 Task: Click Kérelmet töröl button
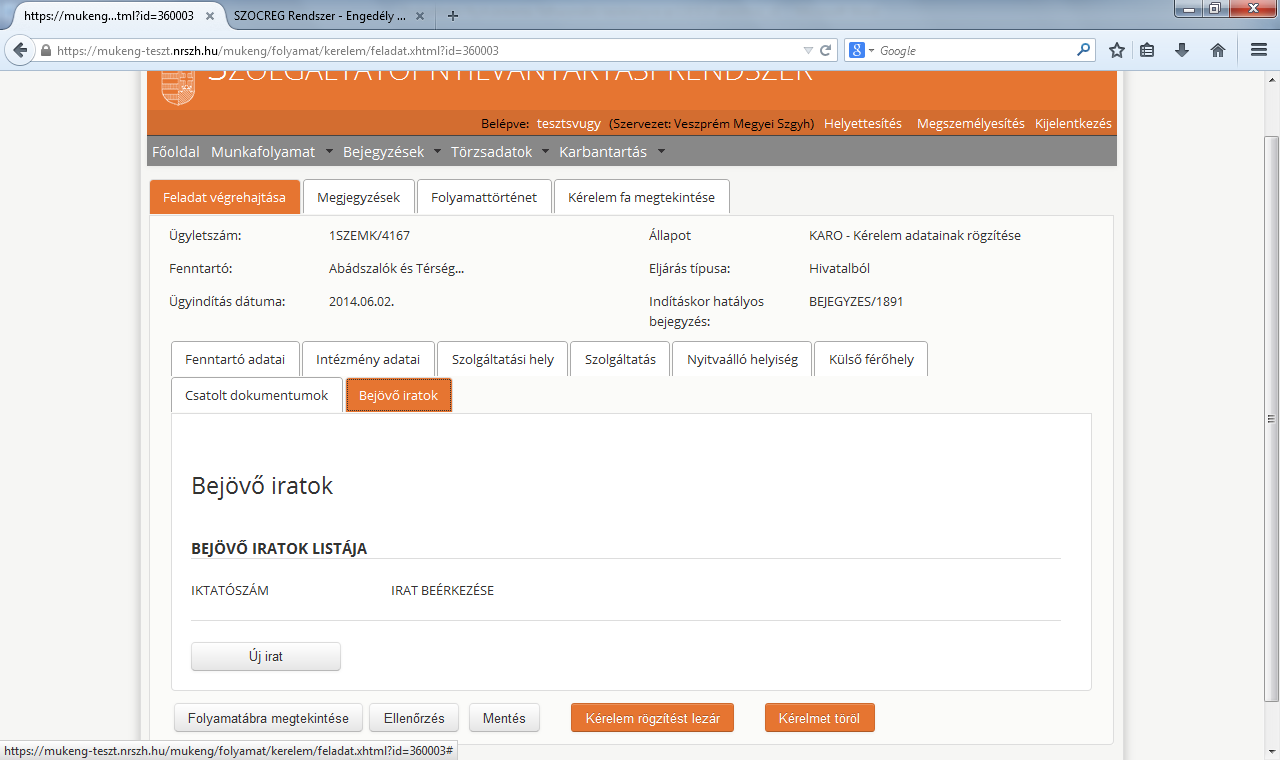pos(819,718)
